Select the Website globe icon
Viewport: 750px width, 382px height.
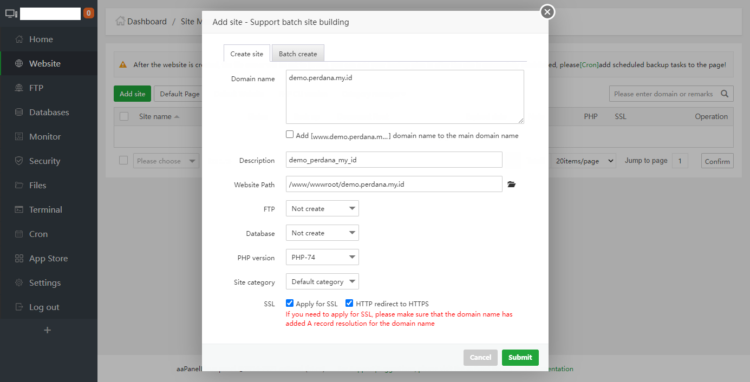coord(19,64)
